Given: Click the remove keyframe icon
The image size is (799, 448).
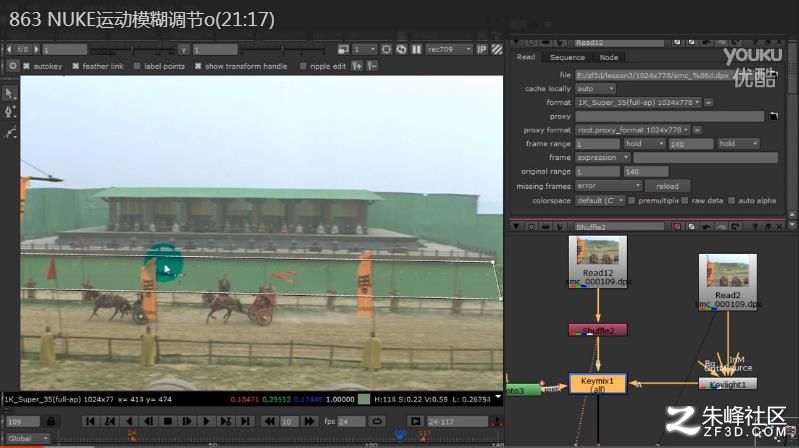Looking at the screenshot, I should pos(372,66).
